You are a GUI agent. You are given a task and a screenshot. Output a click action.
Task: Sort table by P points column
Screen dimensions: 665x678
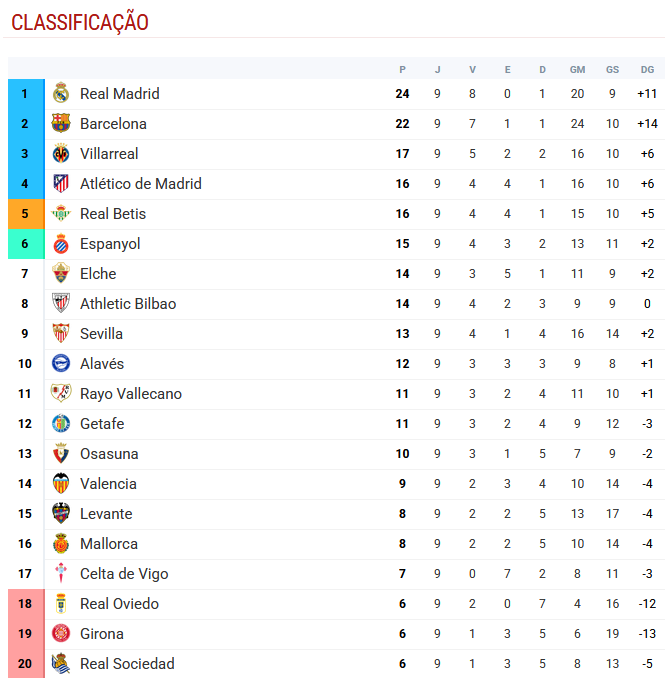402,69
